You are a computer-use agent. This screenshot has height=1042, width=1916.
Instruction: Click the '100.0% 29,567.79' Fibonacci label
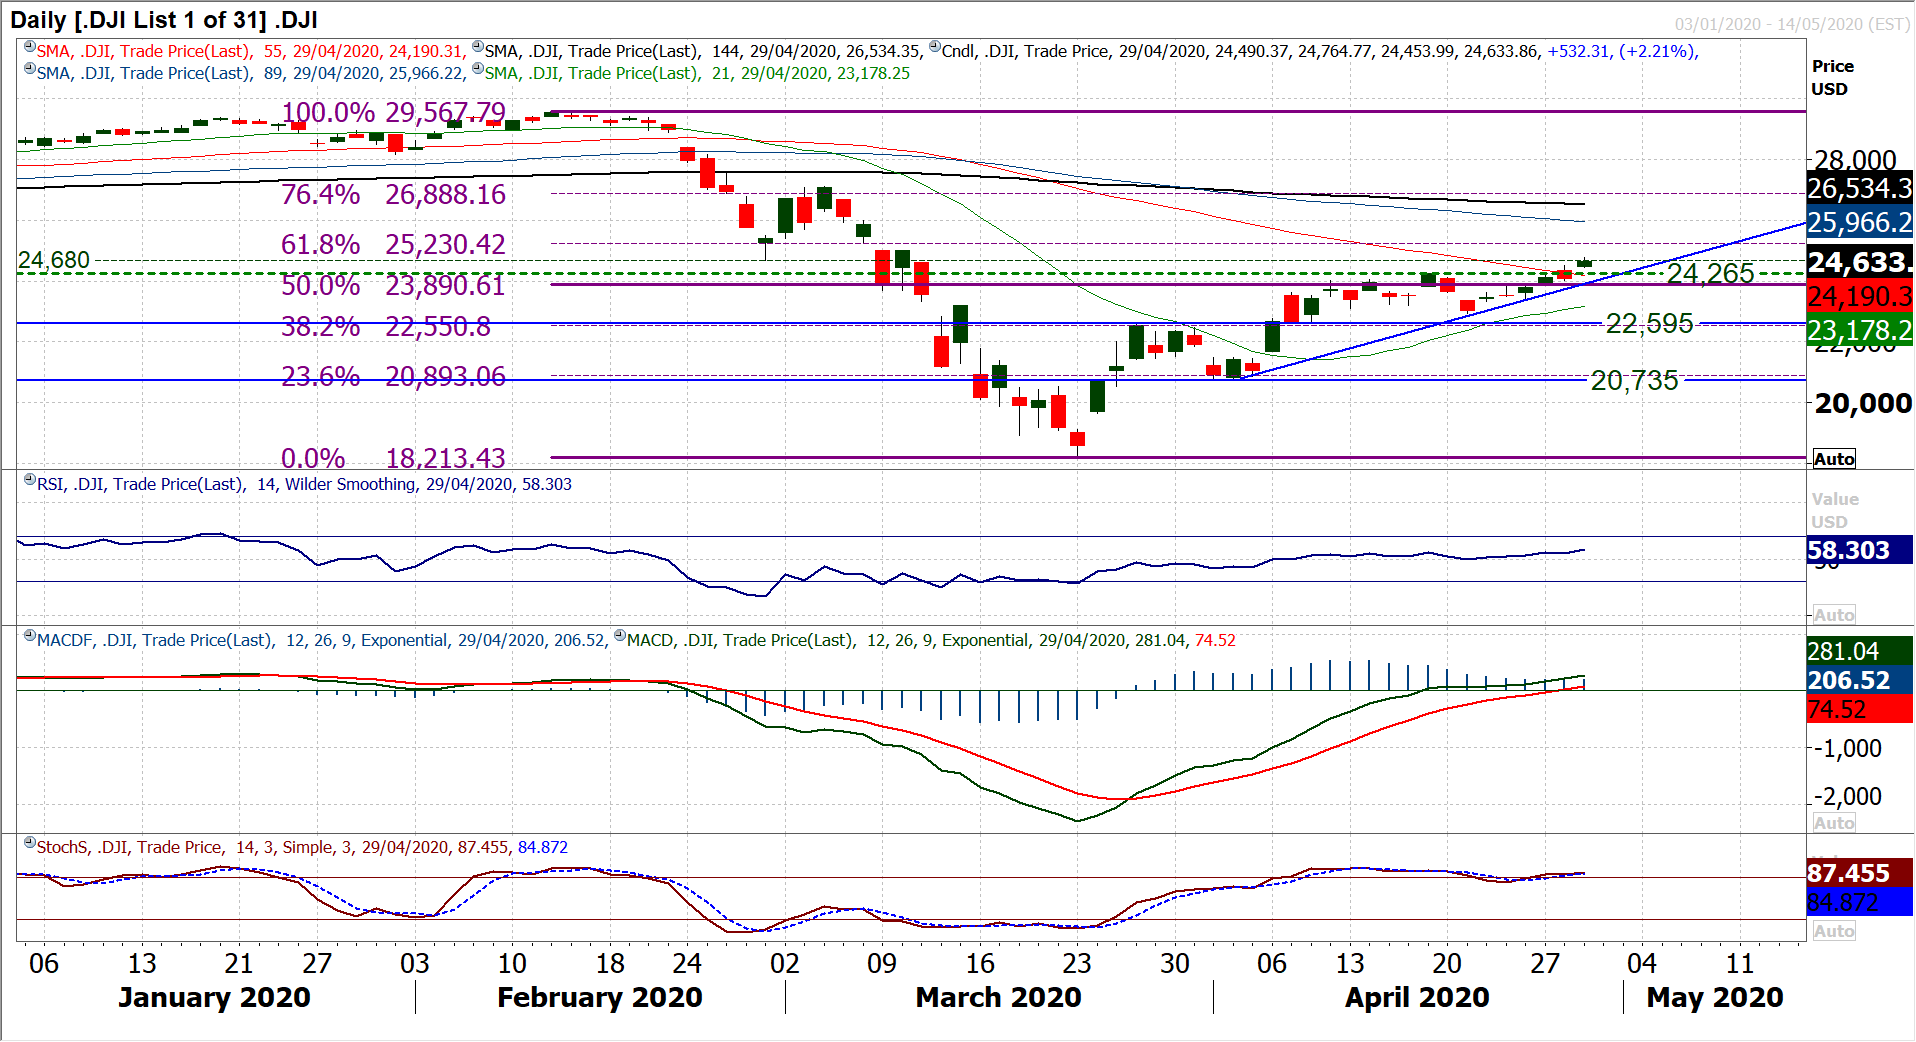tap(394, 112)
